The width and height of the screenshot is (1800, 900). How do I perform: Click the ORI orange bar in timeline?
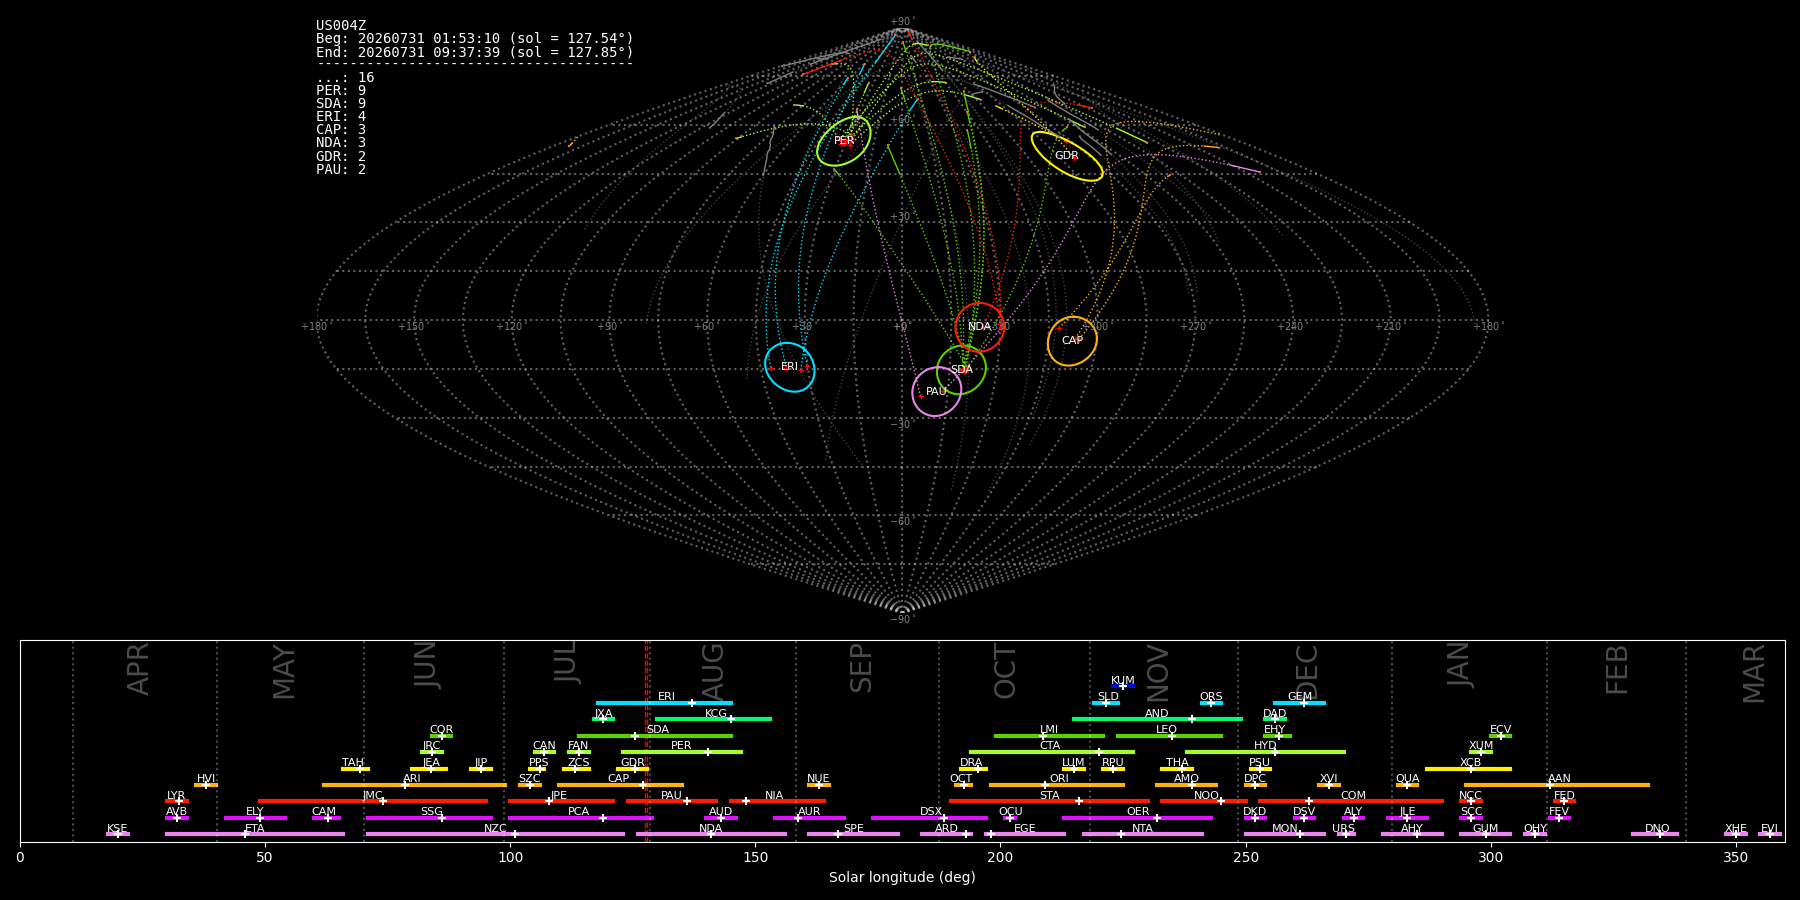coord(1057,785)
